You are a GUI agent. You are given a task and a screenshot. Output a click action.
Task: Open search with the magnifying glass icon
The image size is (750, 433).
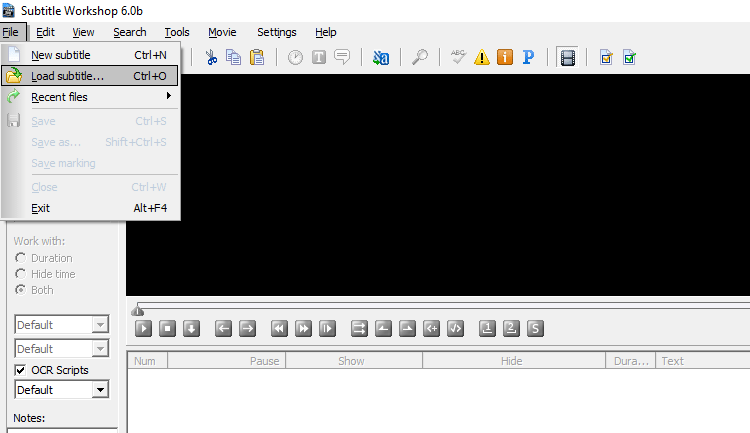420,57
